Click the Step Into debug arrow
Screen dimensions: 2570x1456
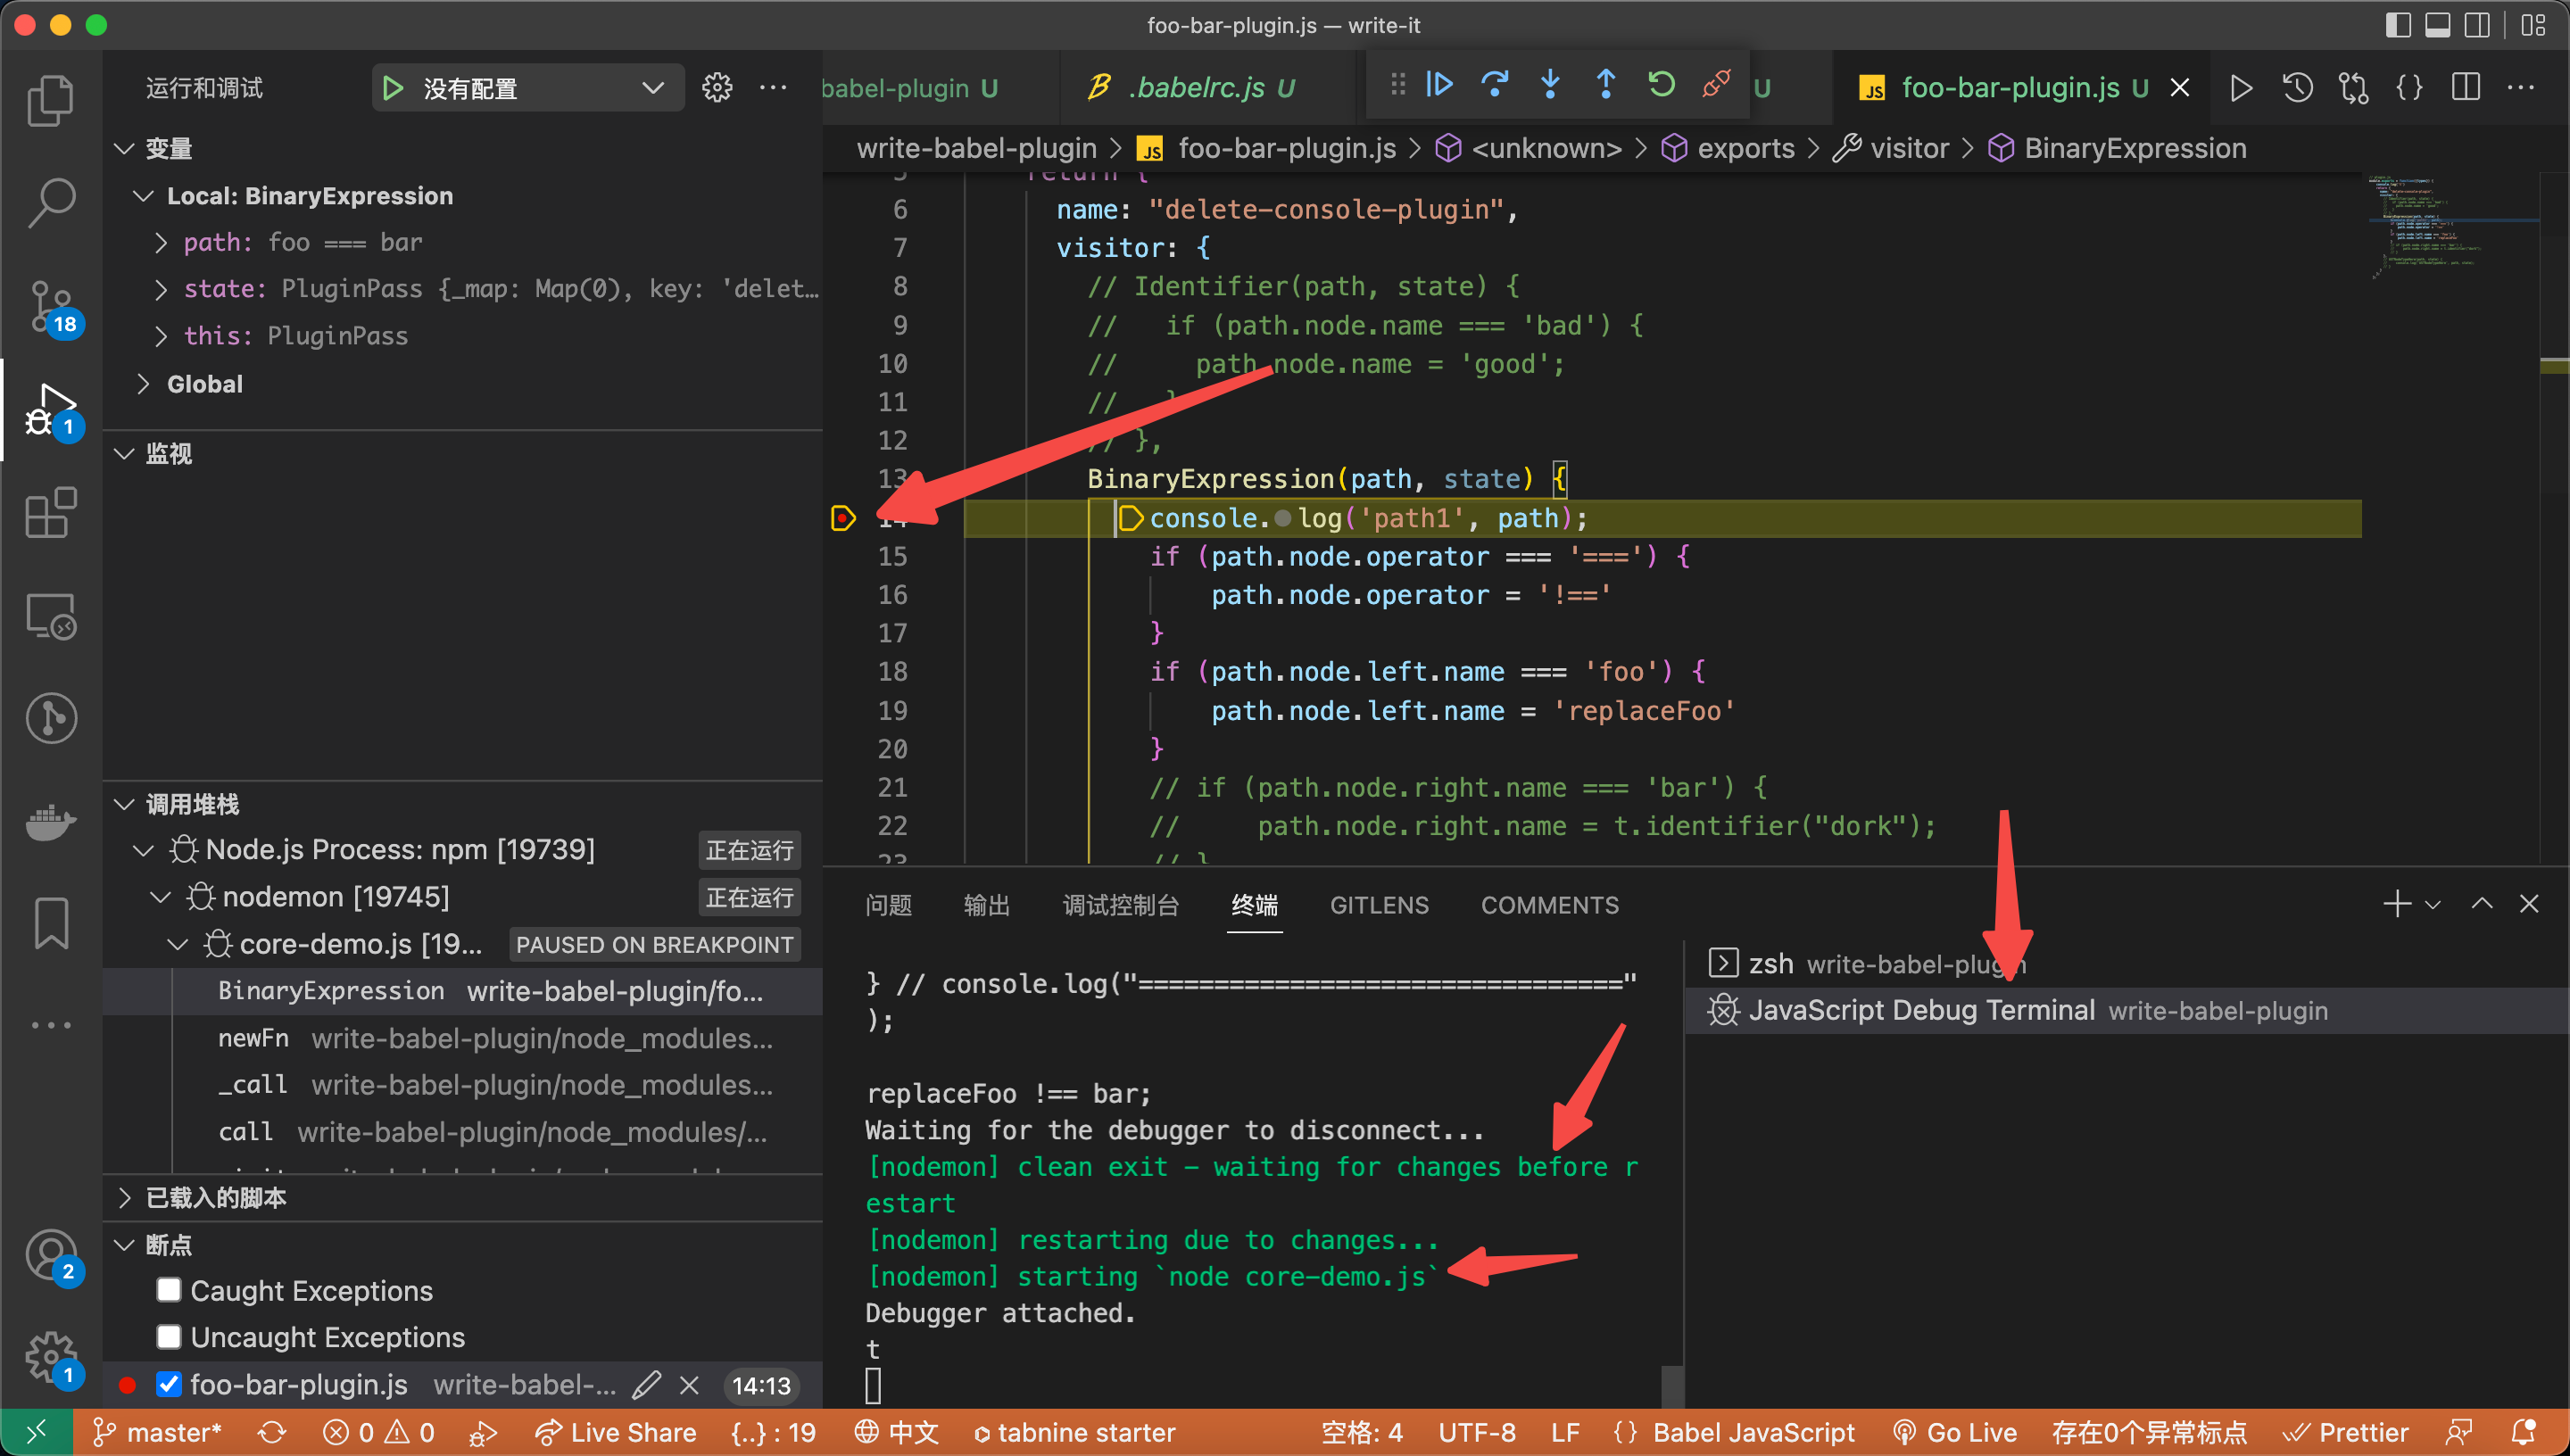[x=1550, y=84]
